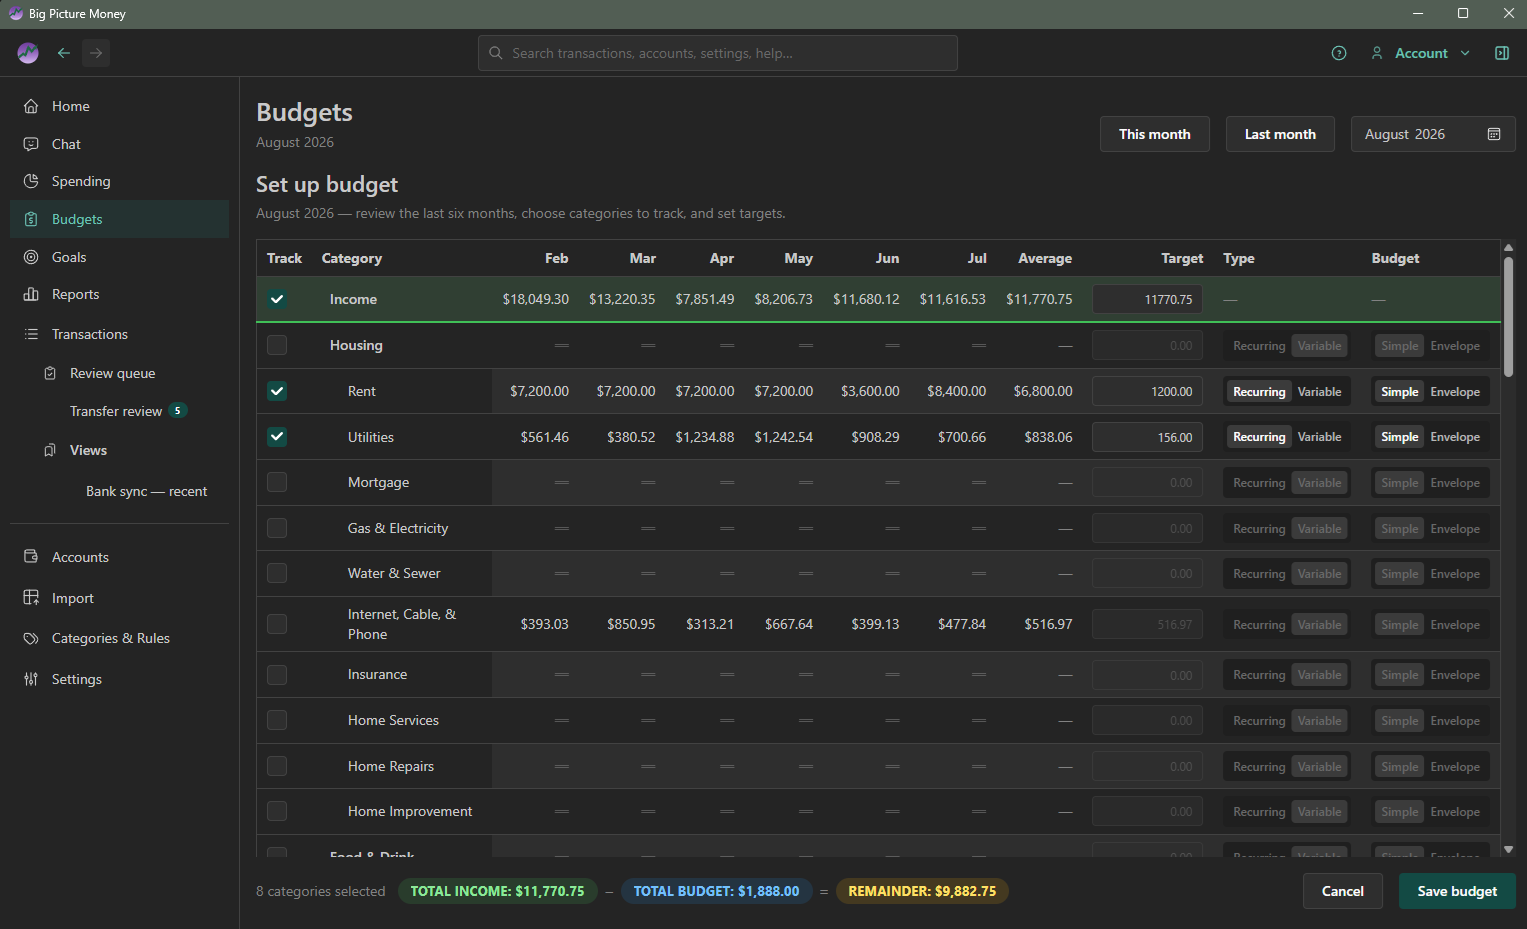Toggle the side panel icon at top right
The width and height of the screenshot is (1527, 929).
click(1502, 53)
